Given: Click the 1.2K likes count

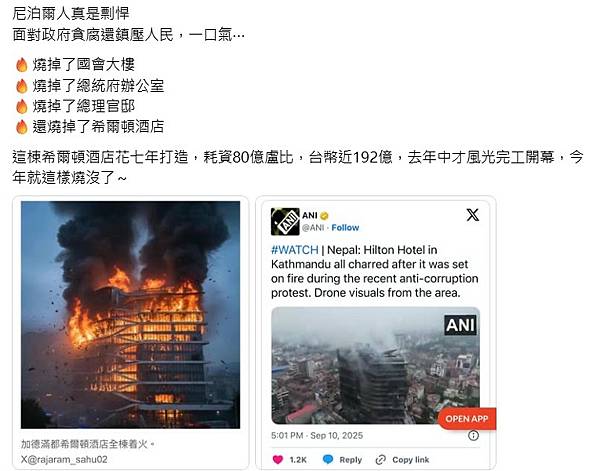Looking at the screenshot, I should [298, 460].
